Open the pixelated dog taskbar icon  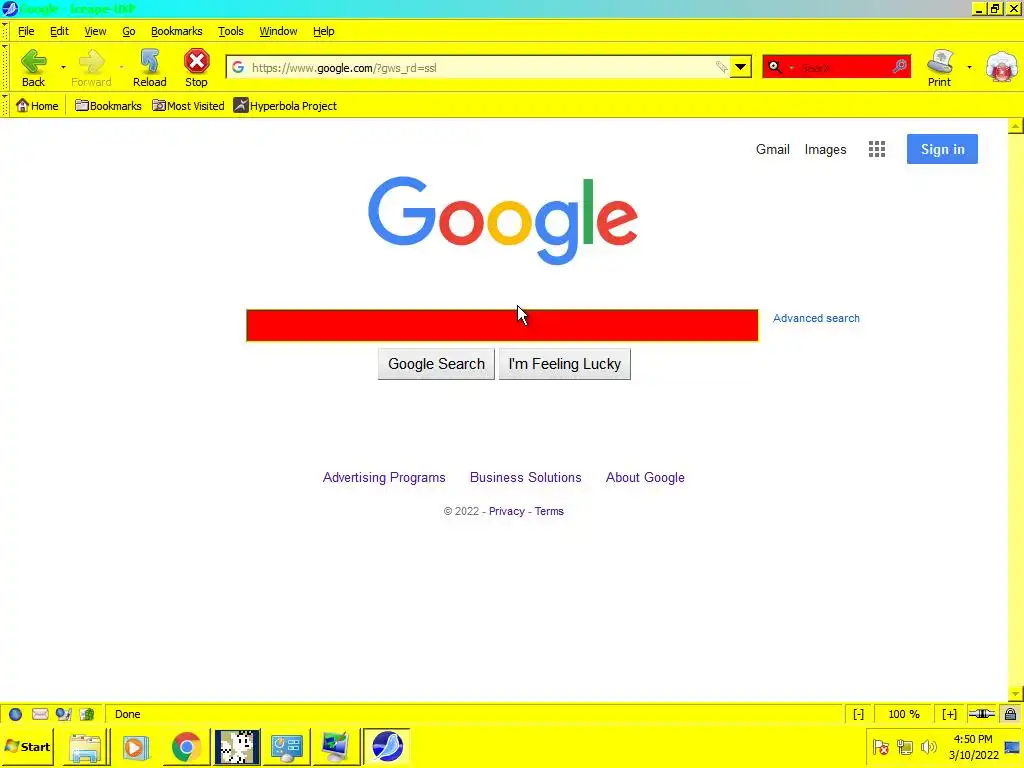click(x=237, y=746)
